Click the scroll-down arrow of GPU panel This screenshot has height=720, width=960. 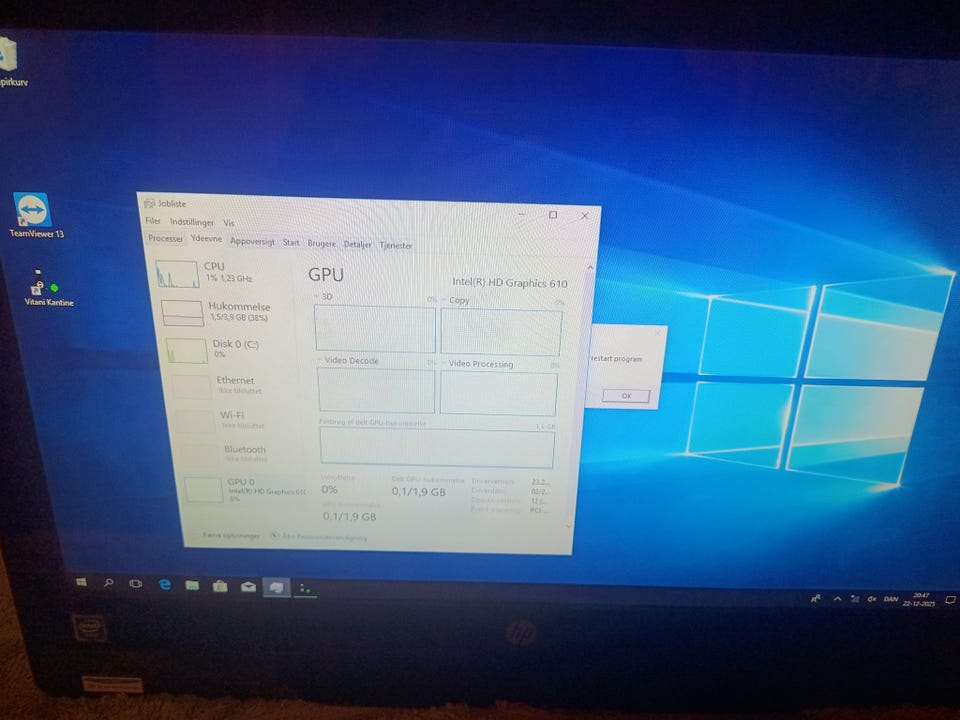pos(569,526)
